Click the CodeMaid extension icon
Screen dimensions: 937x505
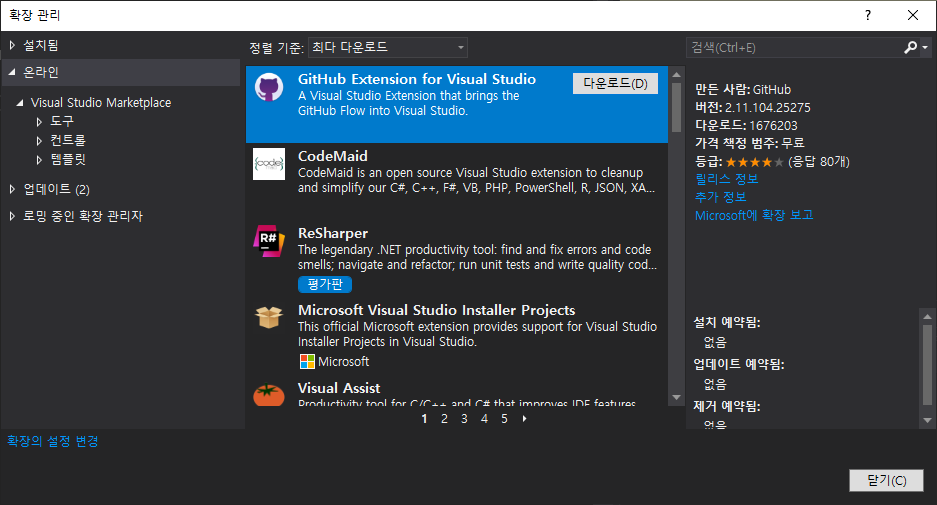coord(269,164)
